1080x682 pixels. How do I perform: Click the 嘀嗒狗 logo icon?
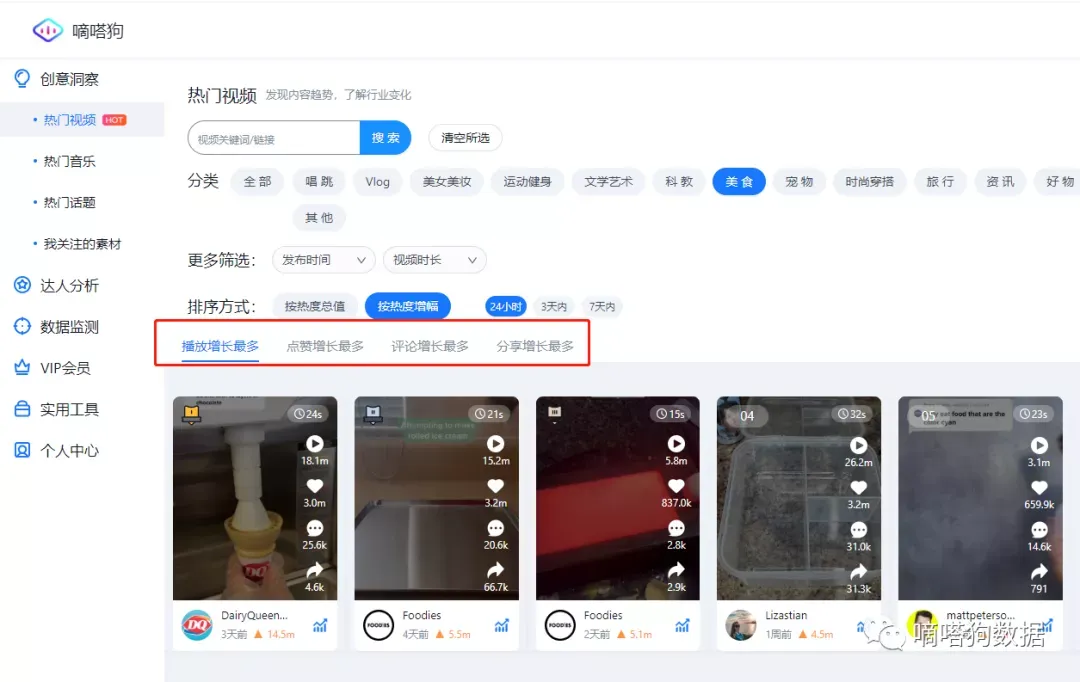[x=48, y=30]
